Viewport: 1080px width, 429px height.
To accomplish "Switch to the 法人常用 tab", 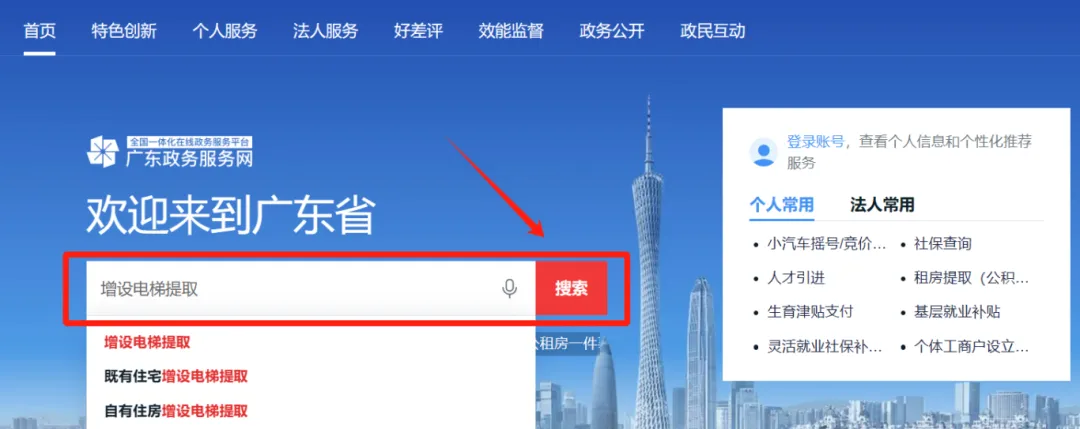I will (x=882, y=205).
